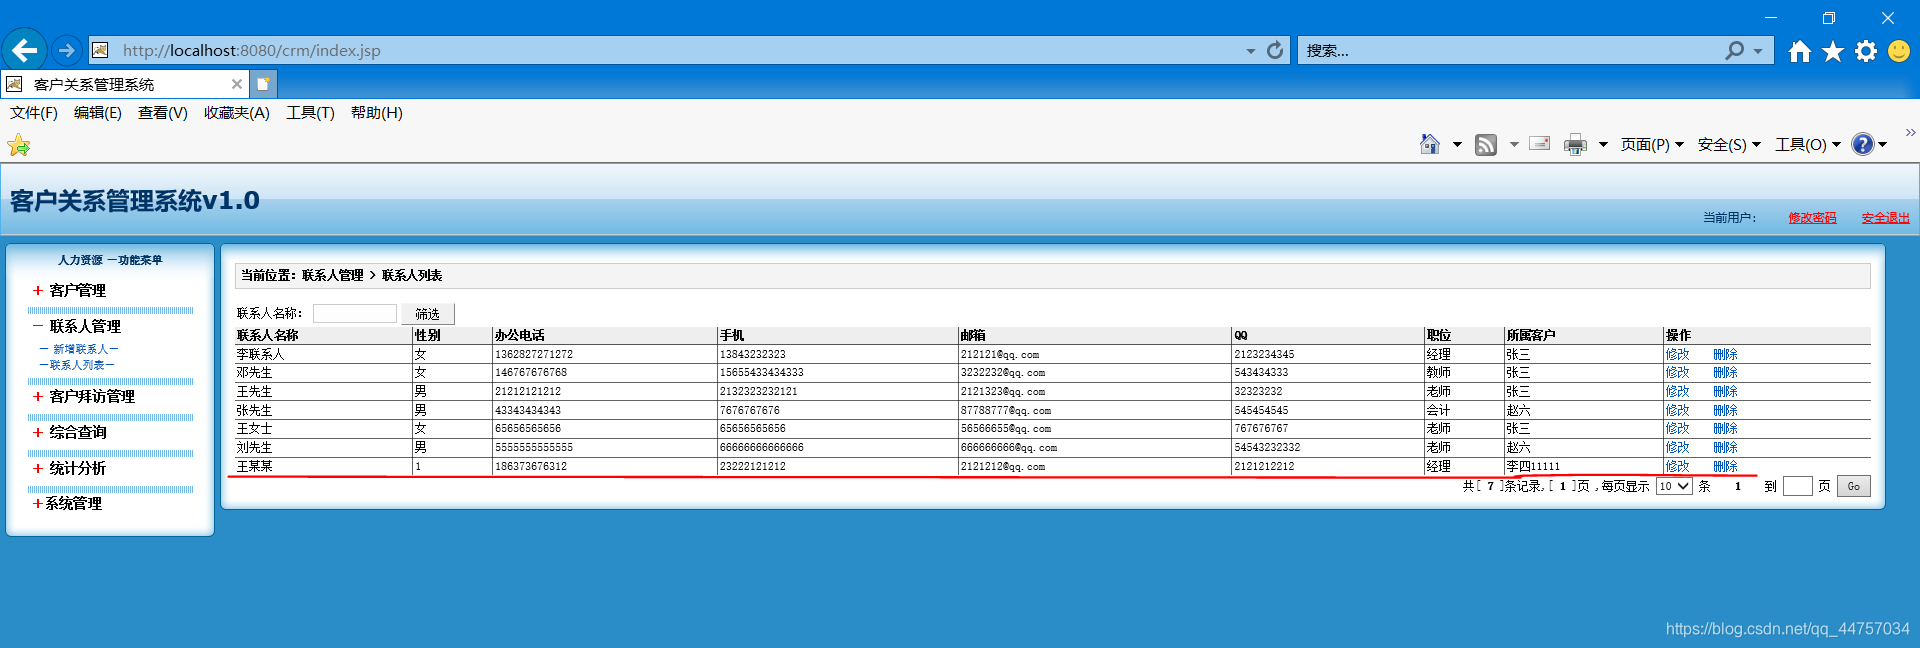Image resolution: width=1920 pixels, height=648 pixels.
Task: Click the add-to-favorites bar star icon
Action: pyautogui.click(x=19, y=146)
